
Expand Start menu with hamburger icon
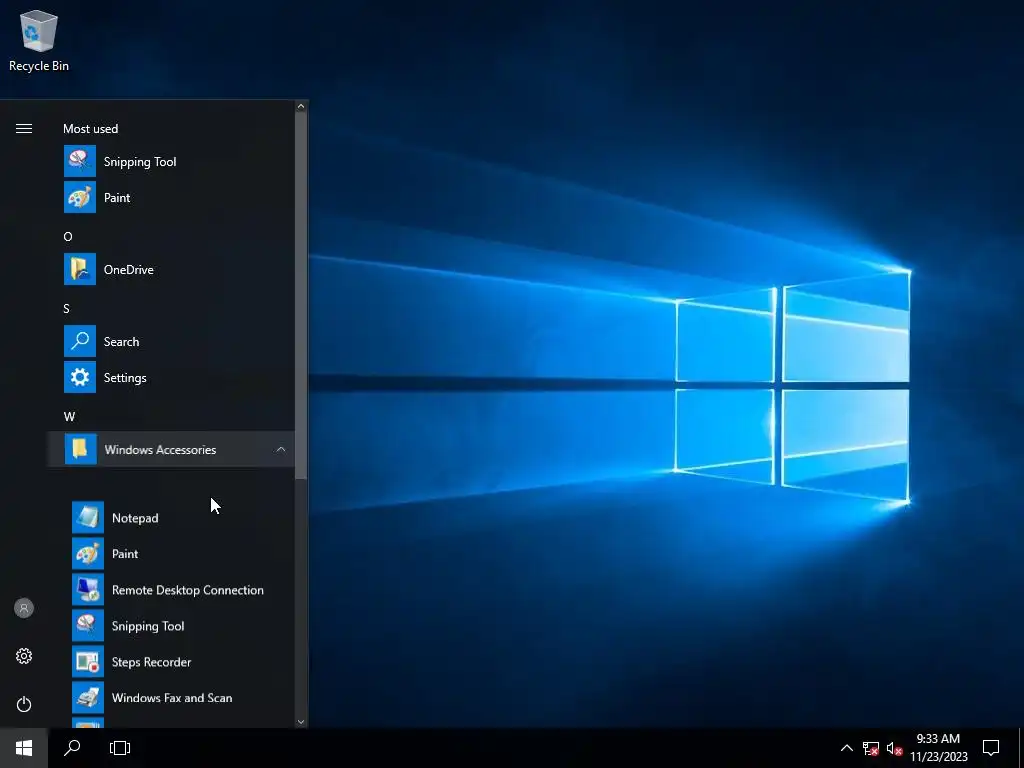(x=24, y=129)
